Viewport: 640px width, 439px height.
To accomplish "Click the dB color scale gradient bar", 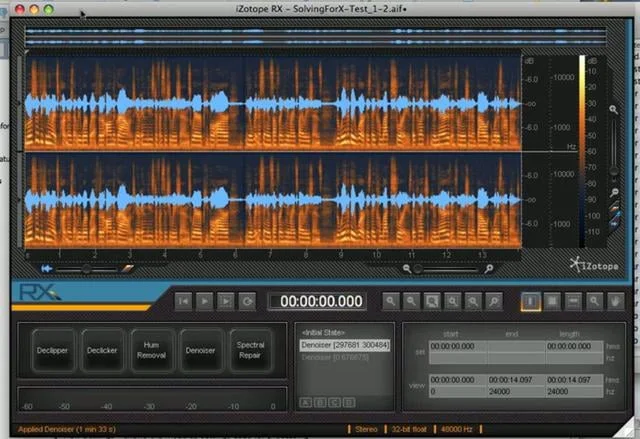I will click(x=582, y=151).
